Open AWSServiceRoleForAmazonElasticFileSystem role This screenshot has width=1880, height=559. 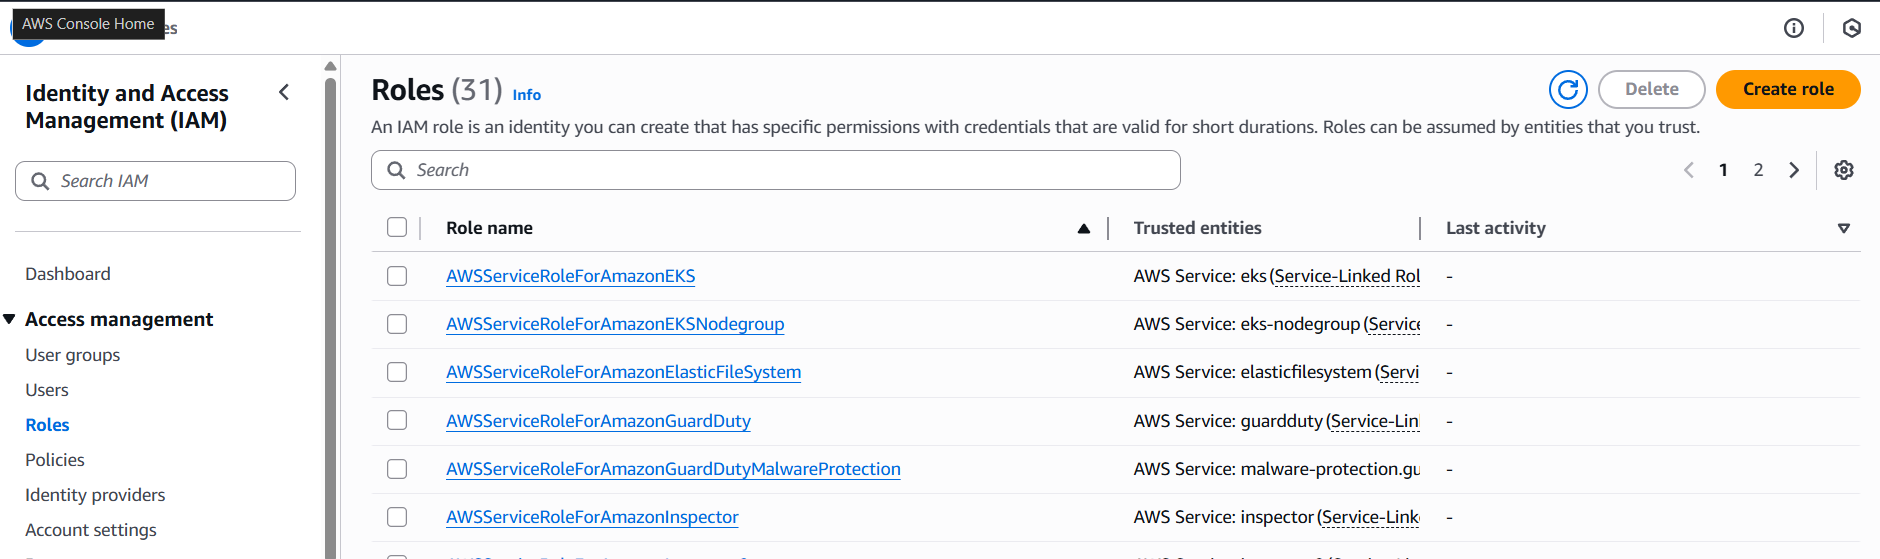623,372
